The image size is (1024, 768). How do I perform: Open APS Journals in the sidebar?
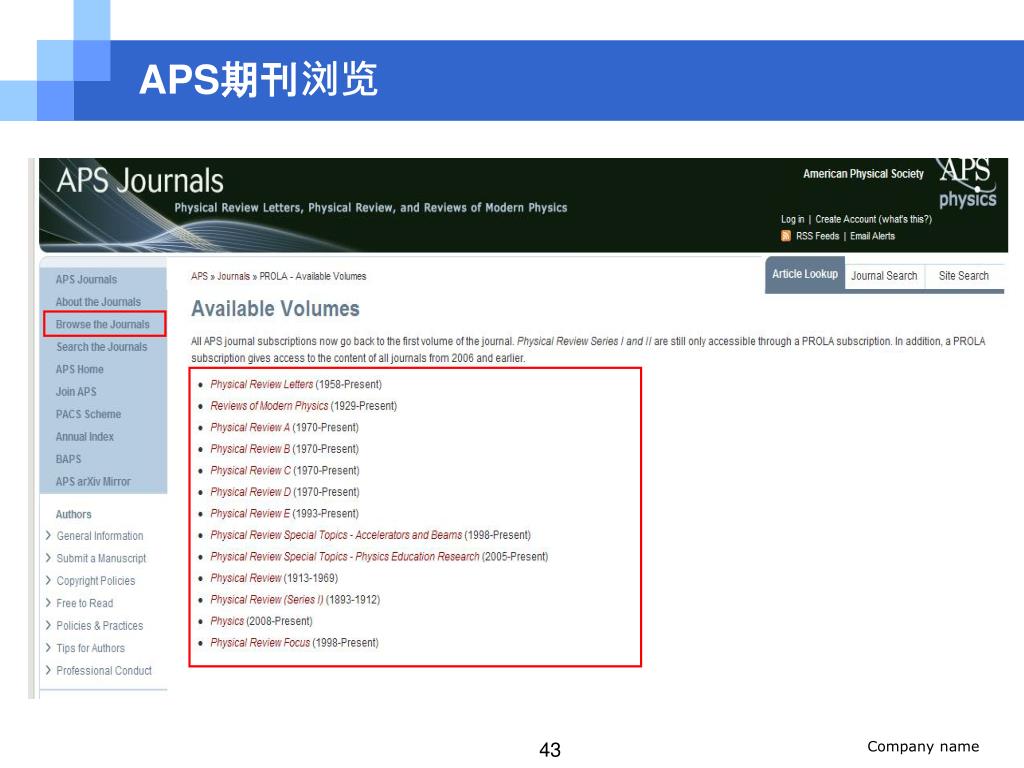(x=86, y=280)
